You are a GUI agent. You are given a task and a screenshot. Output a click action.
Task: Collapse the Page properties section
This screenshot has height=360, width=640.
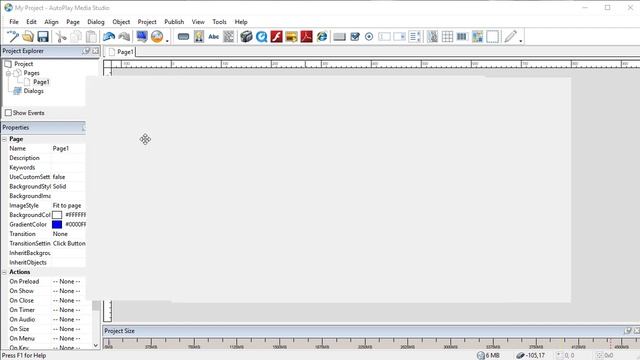(4, 139)
